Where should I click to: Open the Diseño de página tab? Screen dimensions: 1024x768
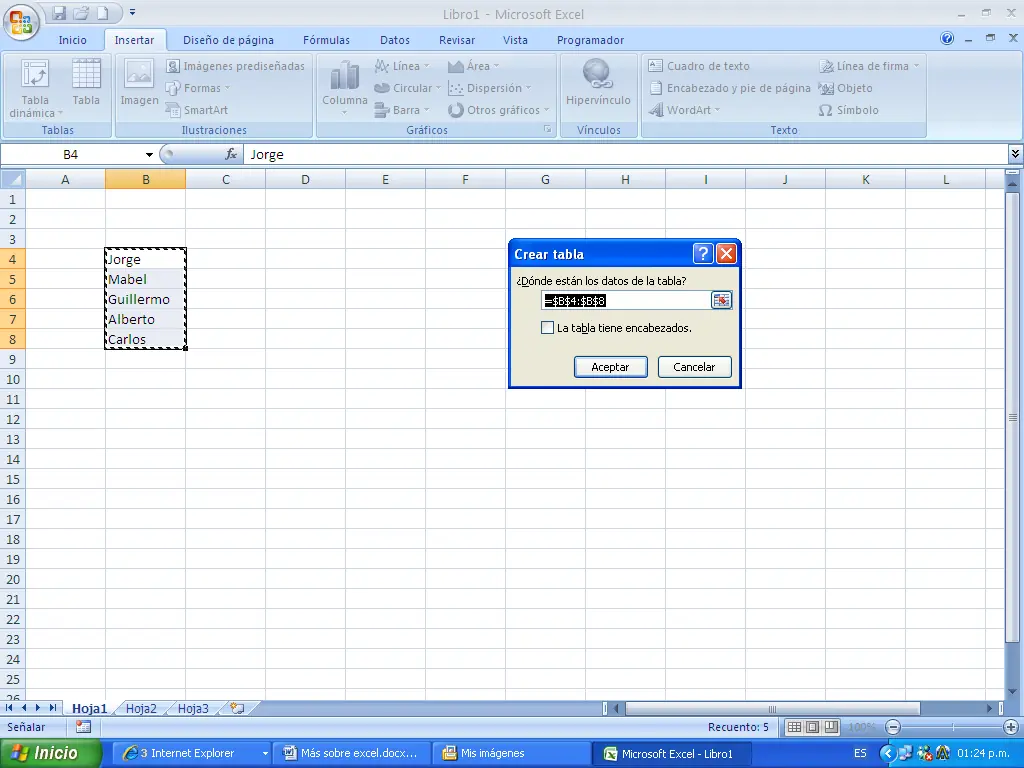(229, 40)
